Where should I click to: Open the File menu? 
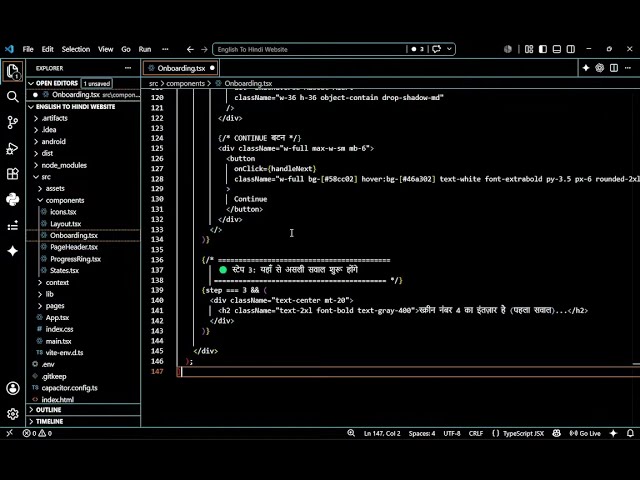tap(28, 49)
